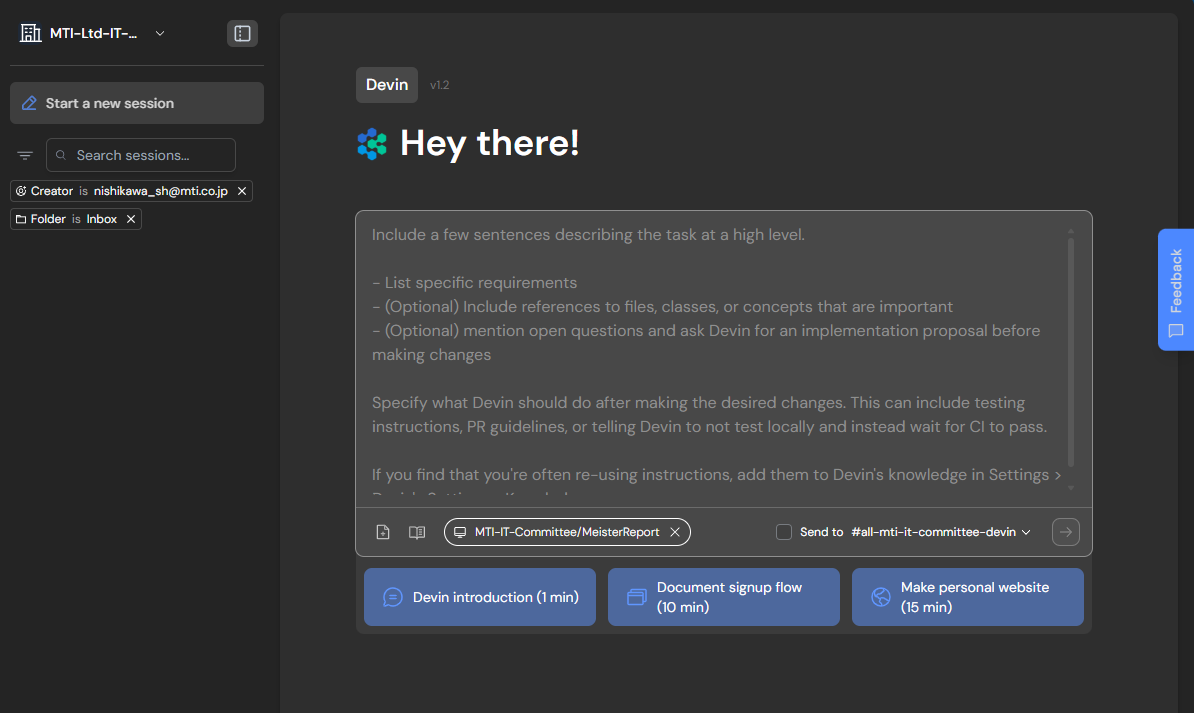Select the MTI-IT-Committee/MeisterReport machine chip
The width and height of the screenshot is (1194, 713).
[x=567, y=532]
